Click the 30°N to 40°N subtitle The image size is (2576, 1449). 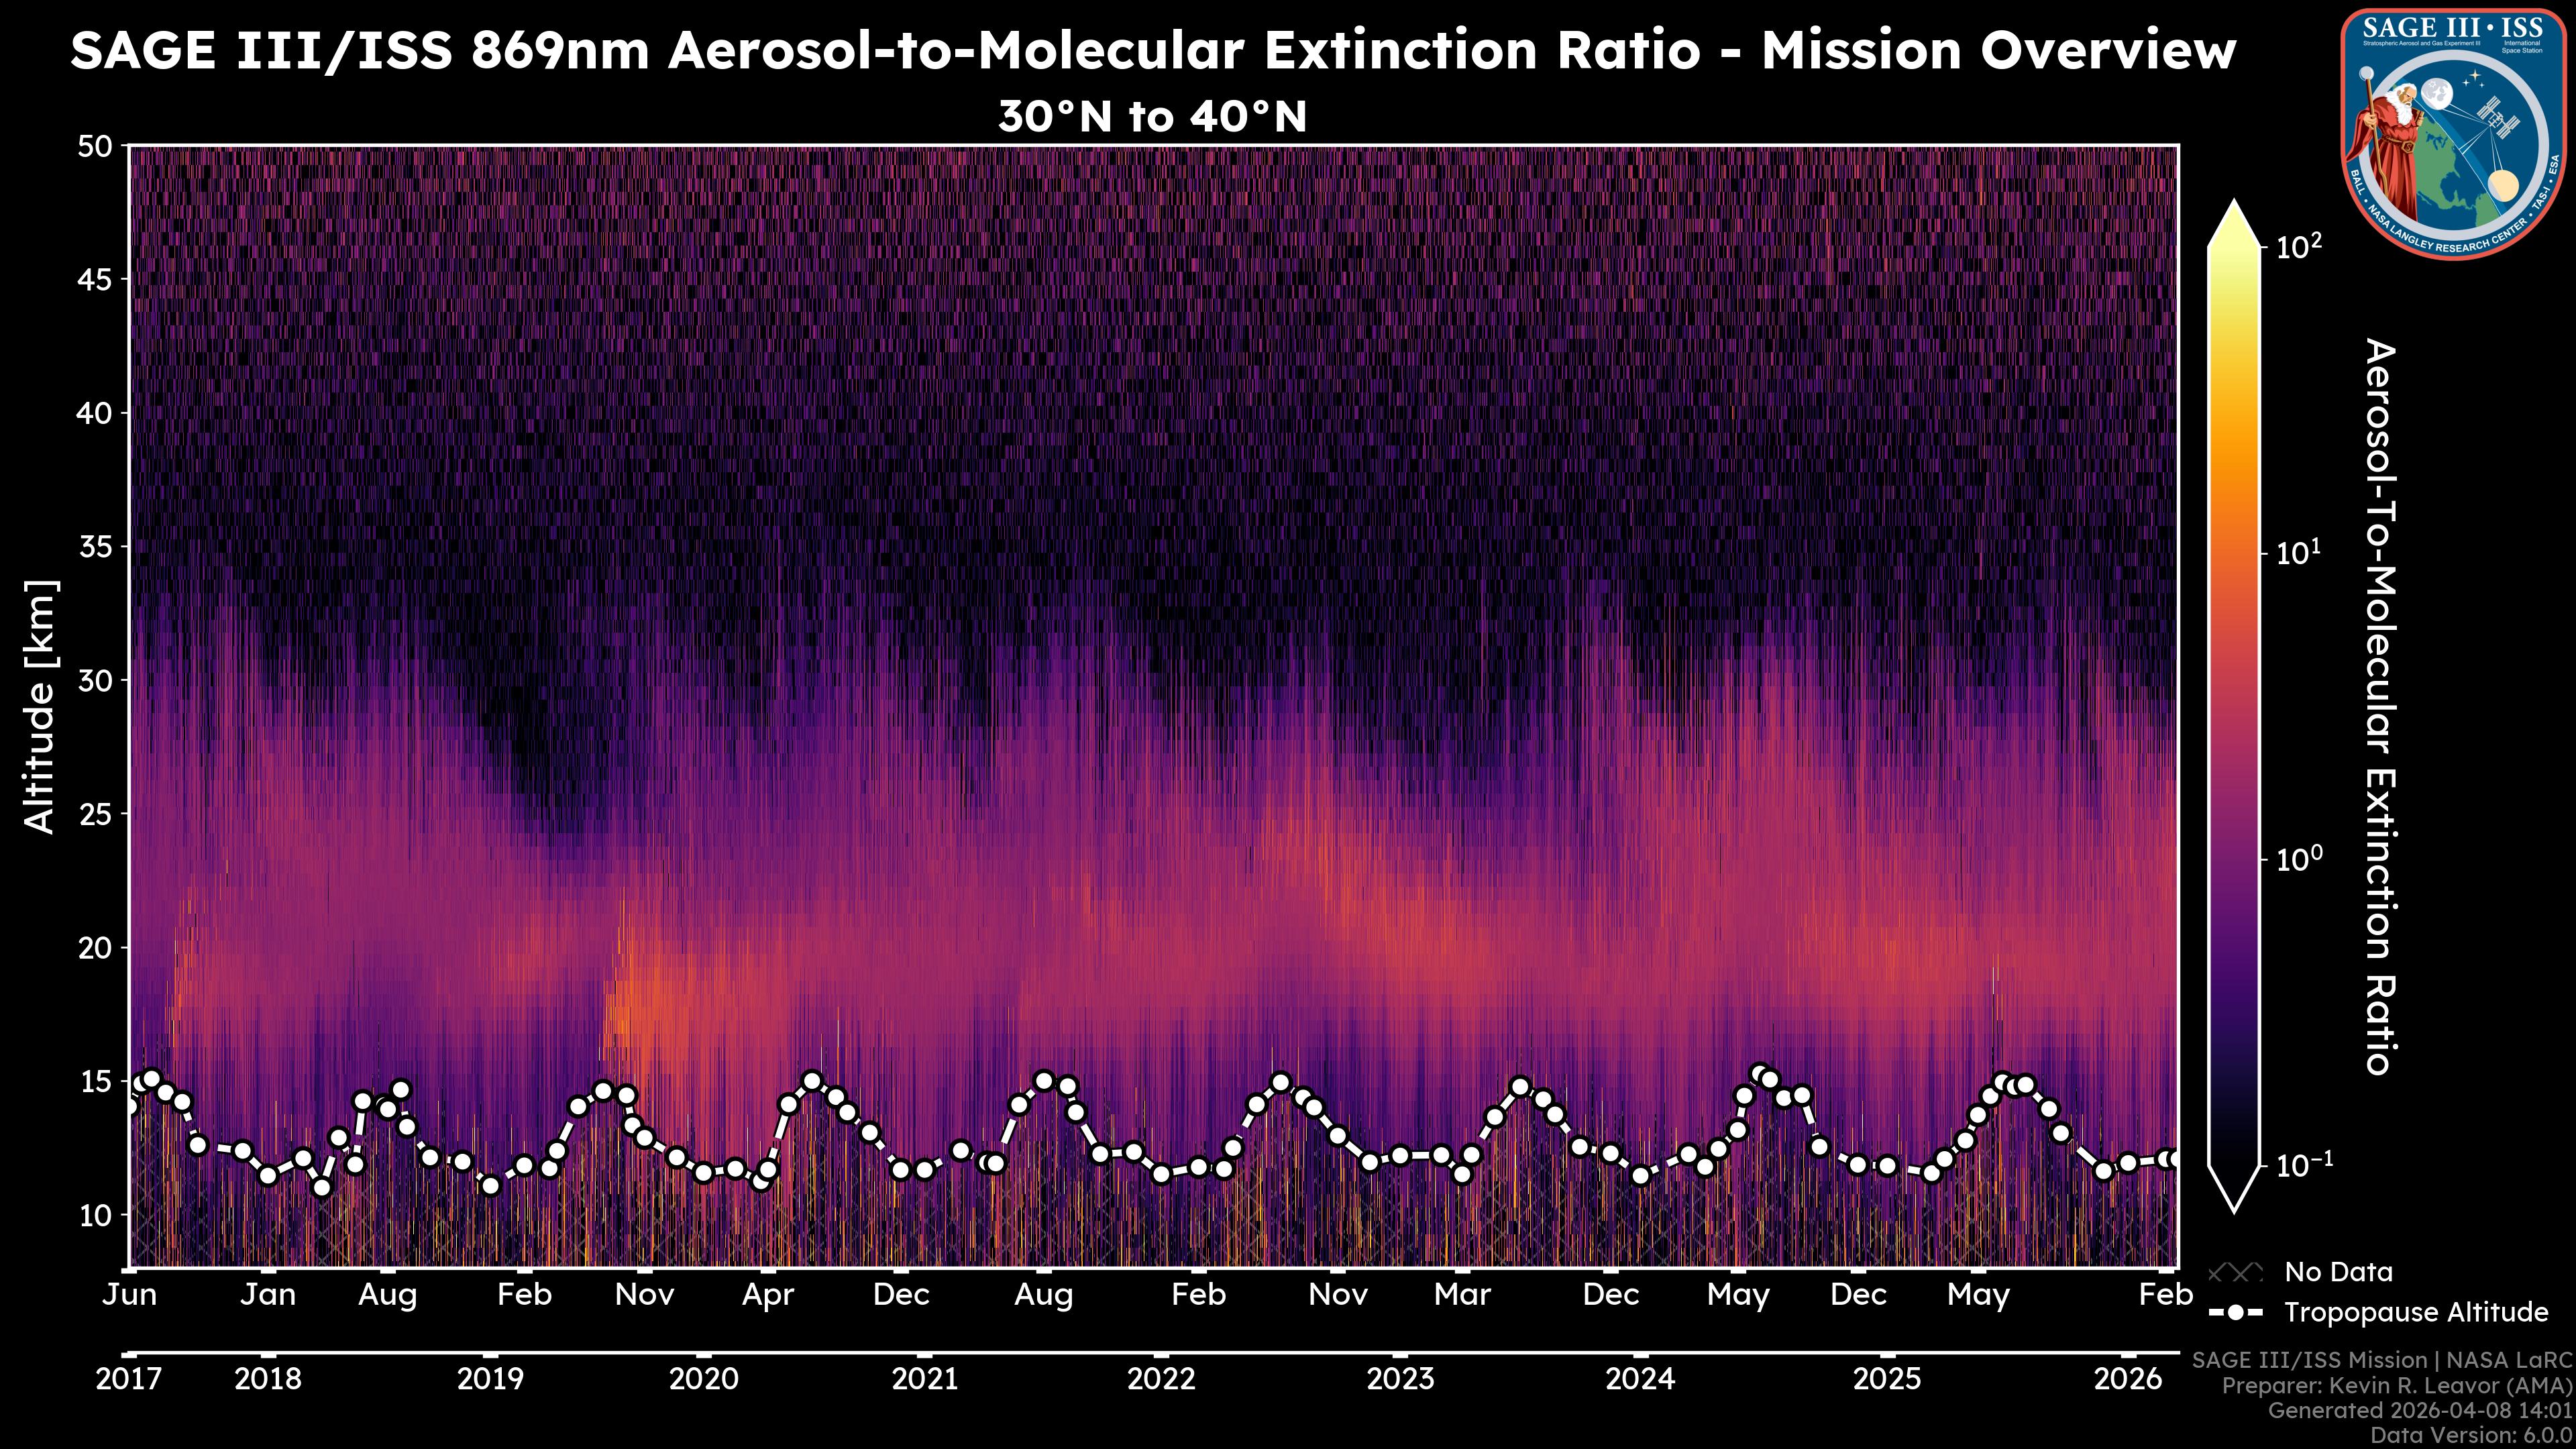pos(1152,117)
